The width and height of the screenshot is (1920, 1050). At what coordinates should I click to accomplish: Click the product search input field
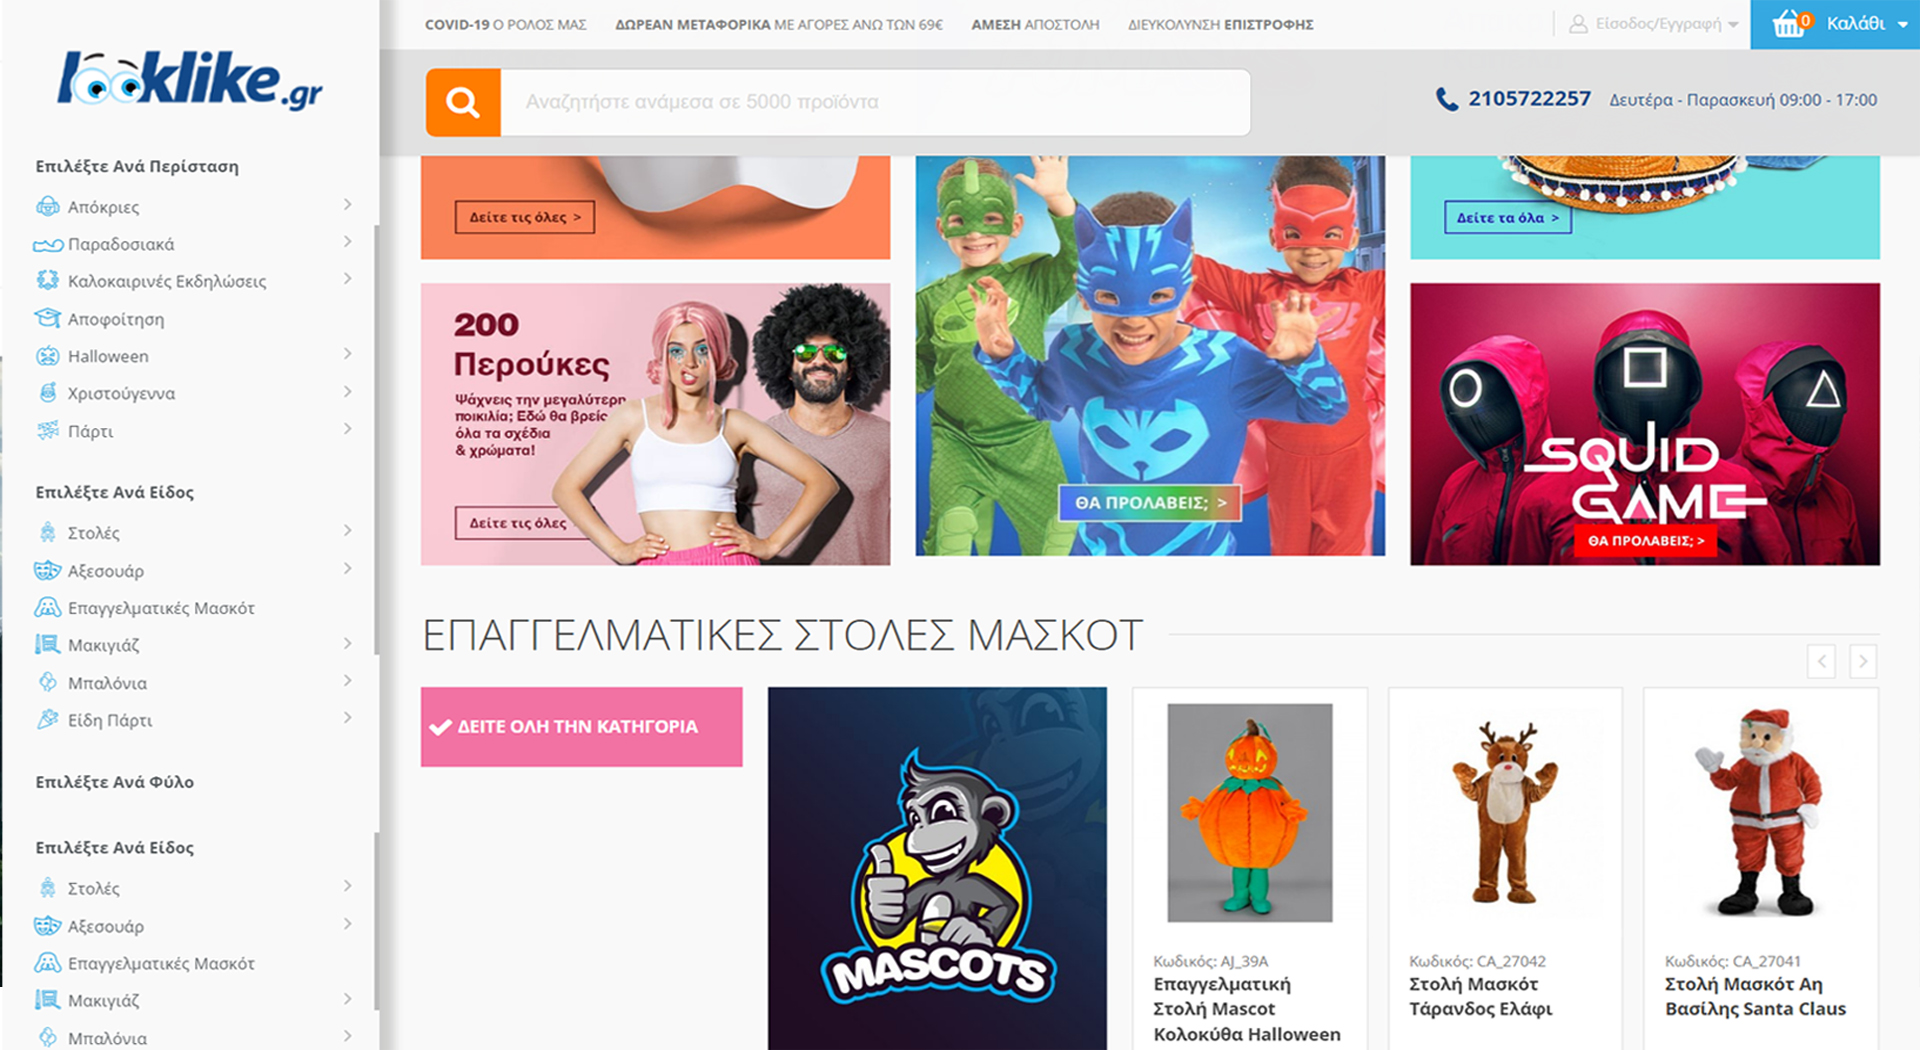tap(875, 102)
